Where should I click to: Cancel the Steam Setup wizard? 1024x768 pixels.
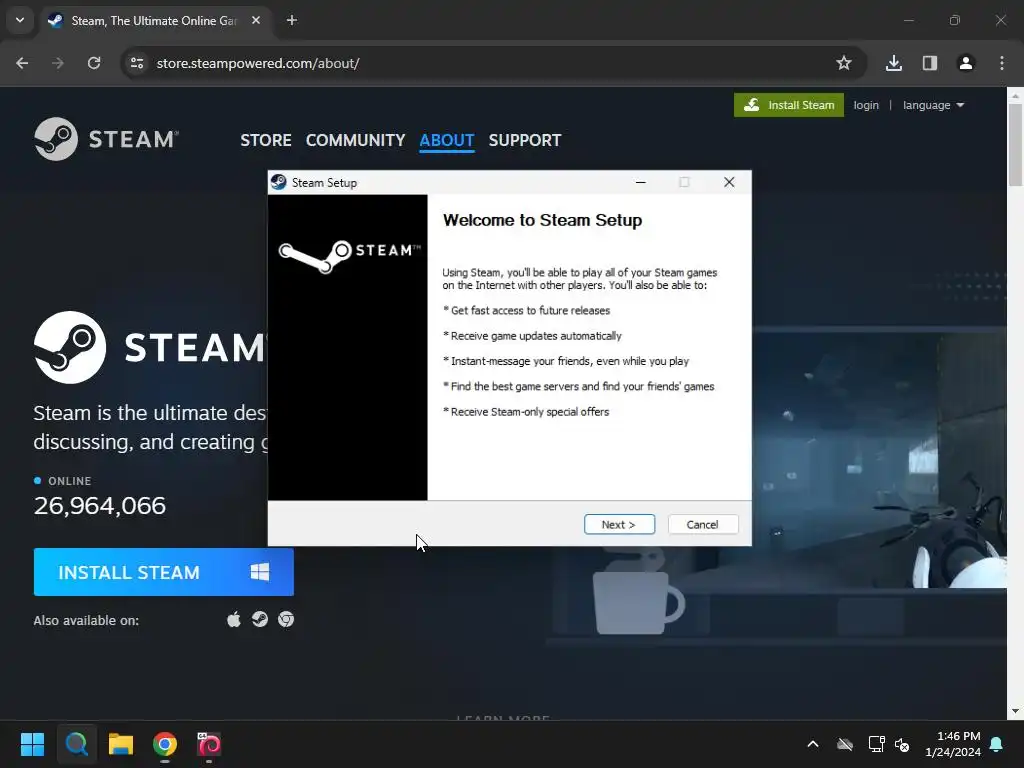pyautogui.click(x=703, y=524)
